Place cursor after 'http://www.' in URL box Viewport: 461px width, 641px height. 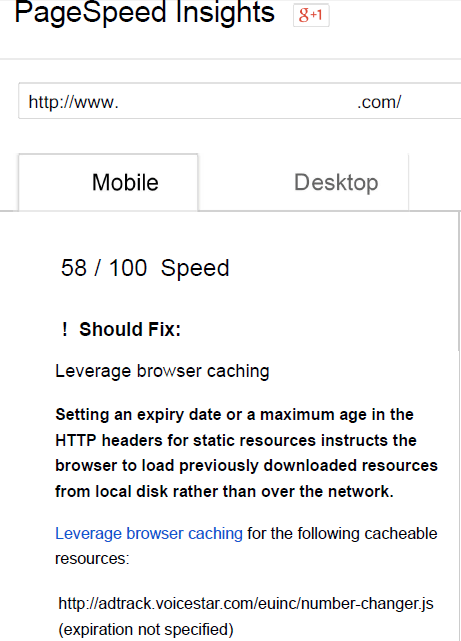tap(119, 102)
